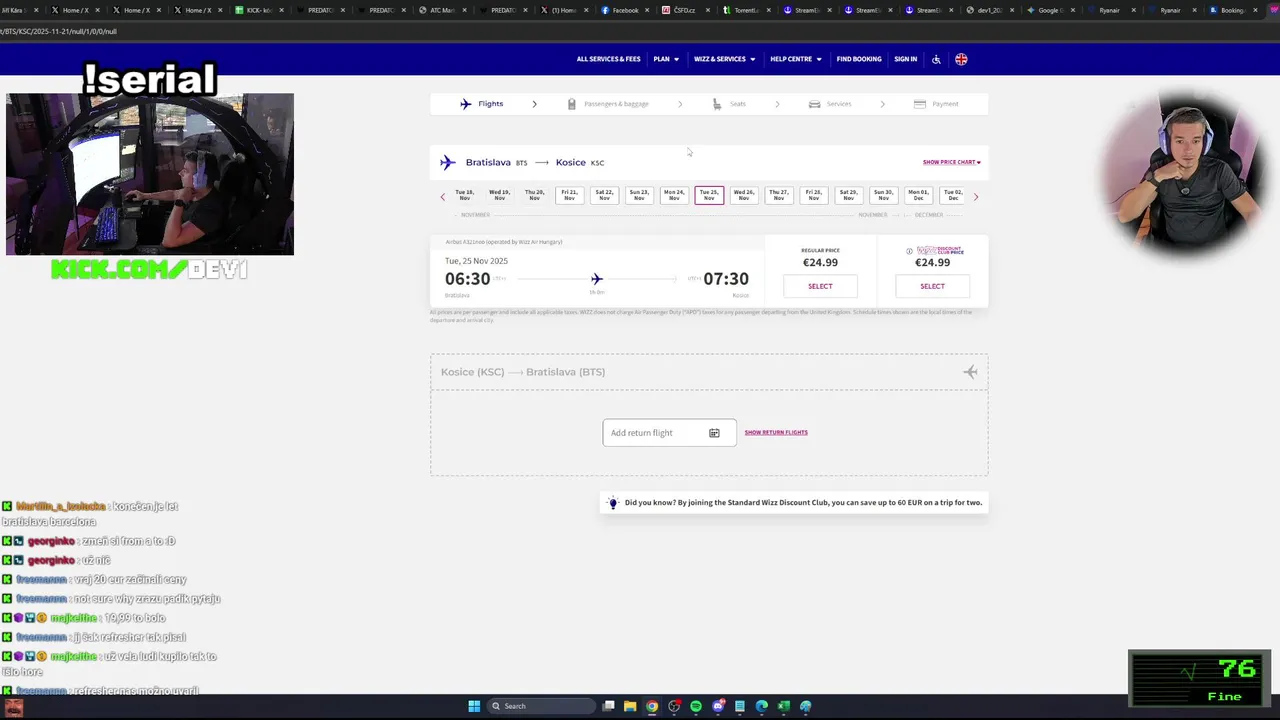Viewport: 1280px width, 720px height.
Task: Click the lightbulb icon in the Did you know tip
Action: coord(613,503)
